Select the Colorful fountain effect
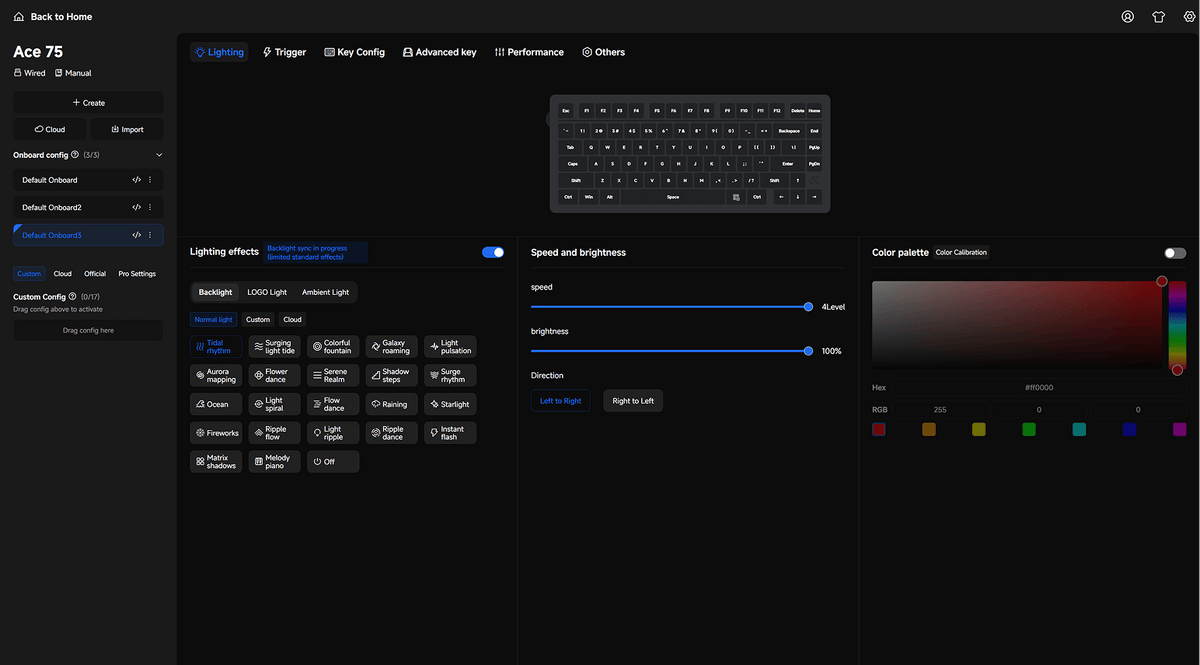This screenshot has width=1200, height=665. (x=333, y=347)
